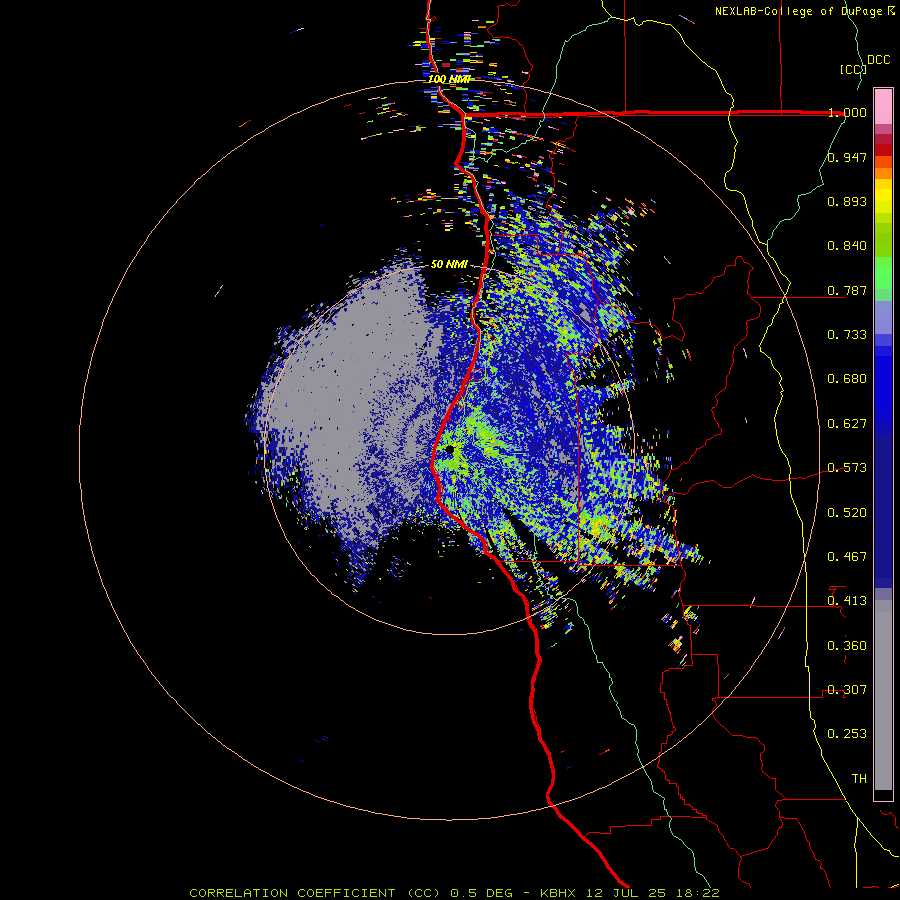Click the 0.840 scale value
Viewport: 900px width, 900px height.
(847, 246)
